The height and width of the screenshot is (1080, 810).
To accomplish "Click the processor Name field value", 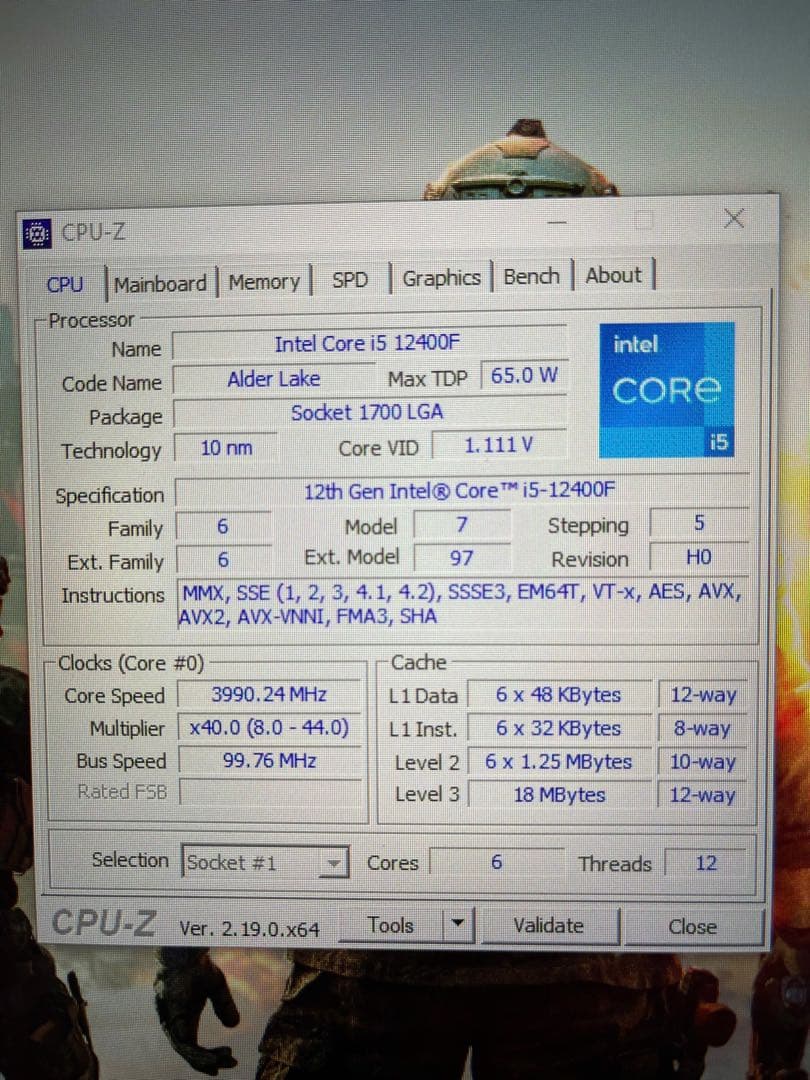I will 369,343.
